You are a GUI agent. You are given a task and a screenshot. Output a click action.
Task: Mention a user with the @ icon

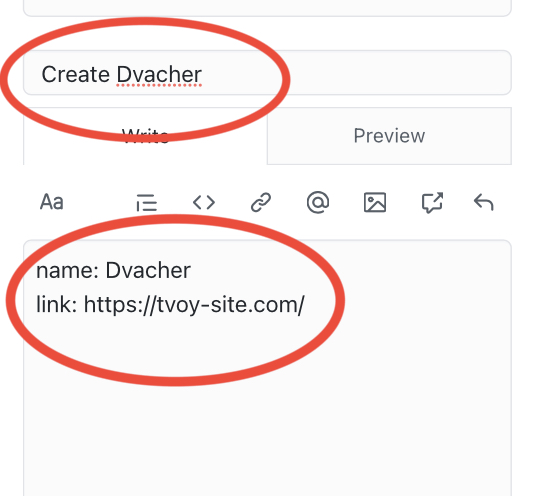318,202
